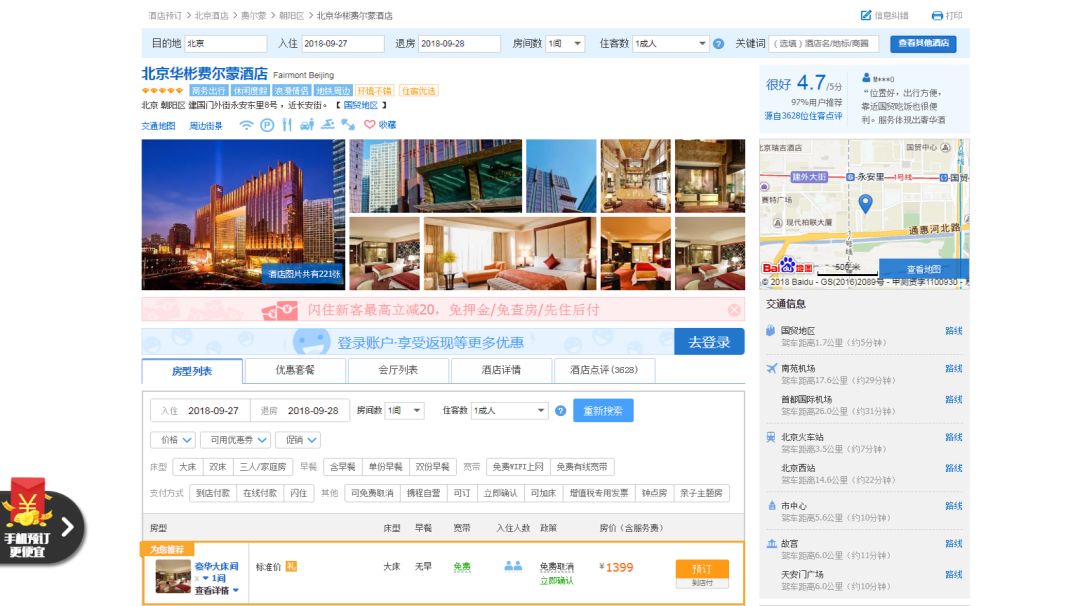Click the icon beside 国贸地区 in transport list
This screenshot has height=606, width=1080.
[x=771, y=331]
